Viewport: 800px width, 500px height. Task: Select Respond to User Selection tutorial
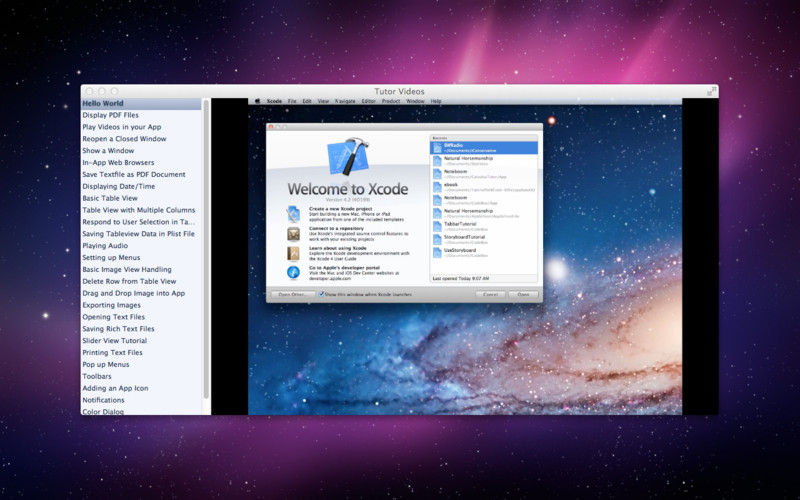141,222
